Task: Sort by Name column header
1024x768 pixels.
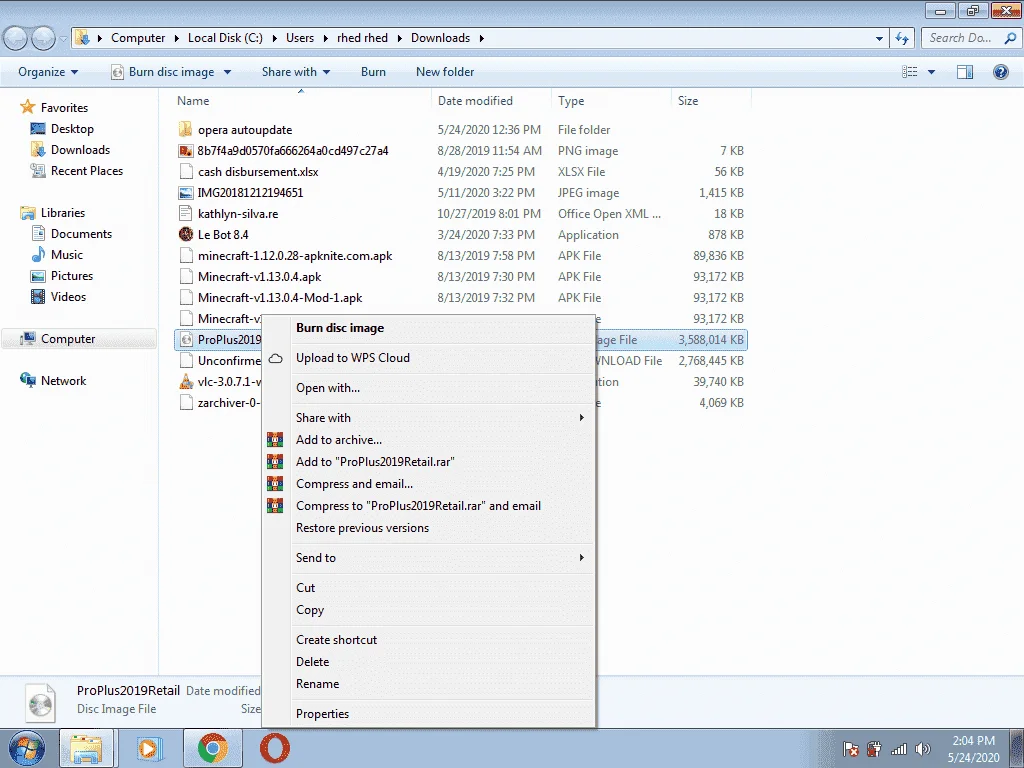Action: [x=193, y=101]
